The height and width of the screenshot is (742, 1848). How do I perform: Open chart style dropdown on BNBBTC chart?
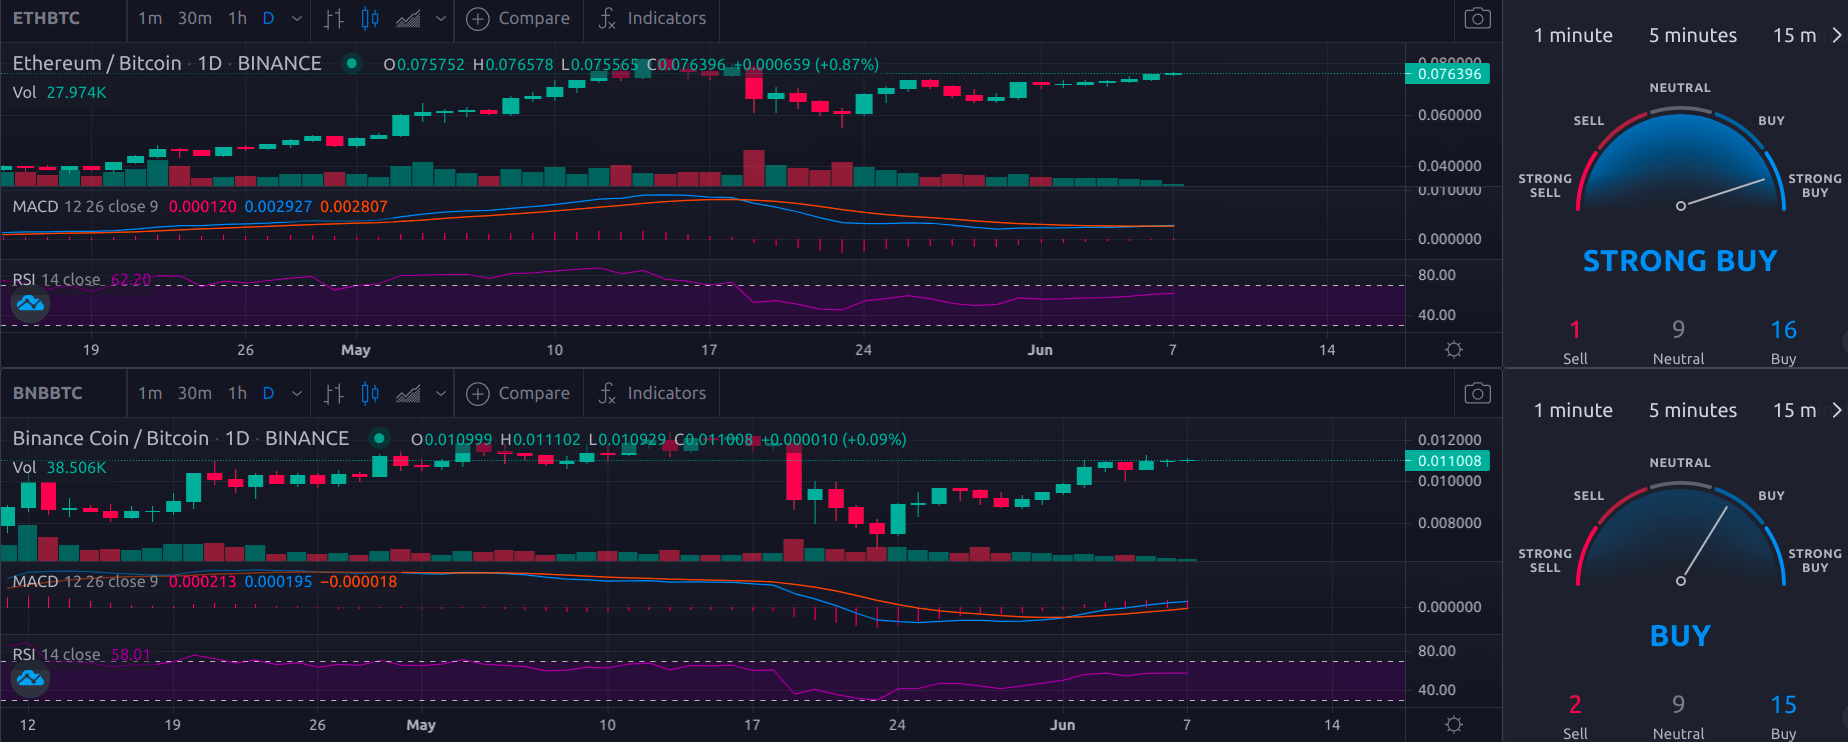point(441,393)
